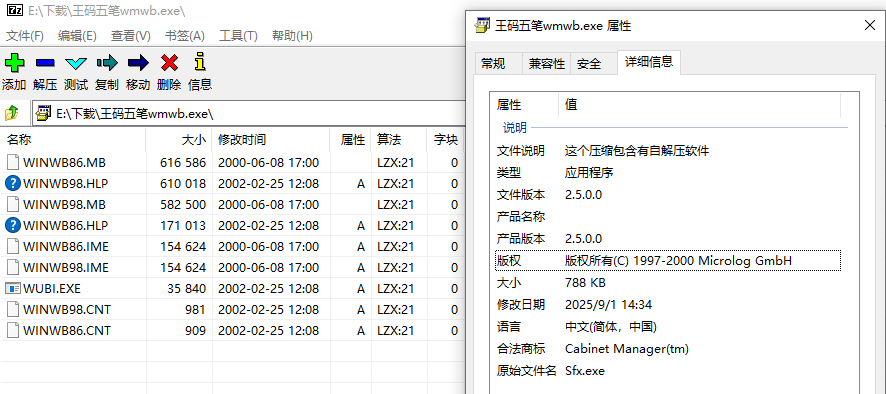Select file name WINWB98.HLP
Image resolution: width=886 pixels, height=394 pixels.
pos(66,184)
